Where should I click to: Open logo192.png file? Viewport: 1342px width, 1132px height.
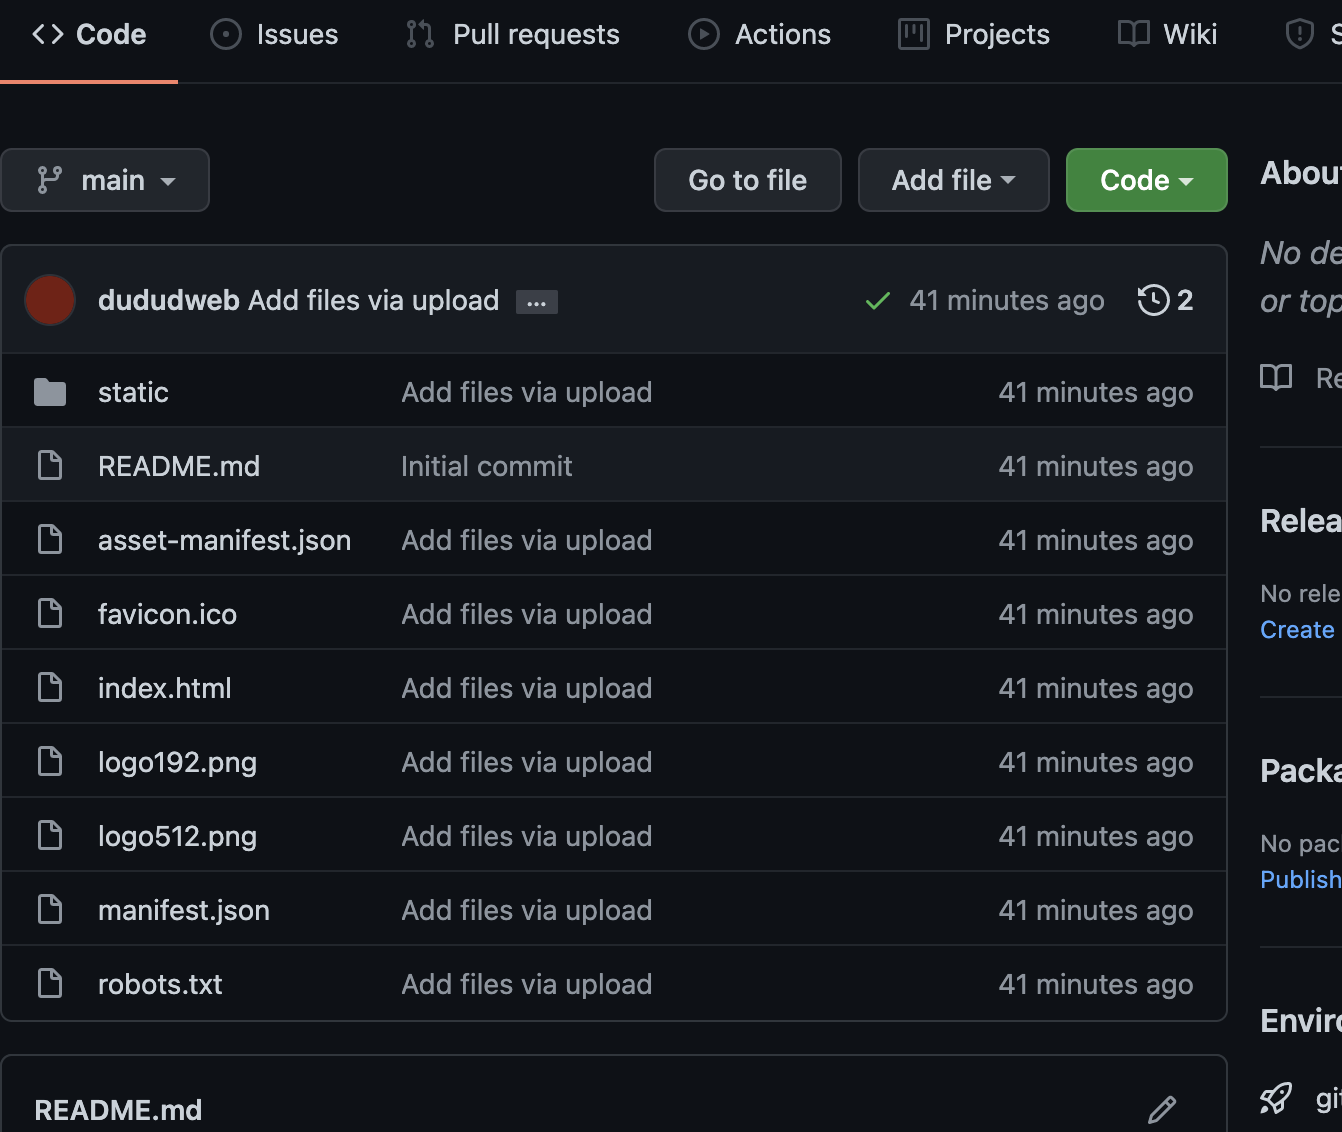point(177,762)
